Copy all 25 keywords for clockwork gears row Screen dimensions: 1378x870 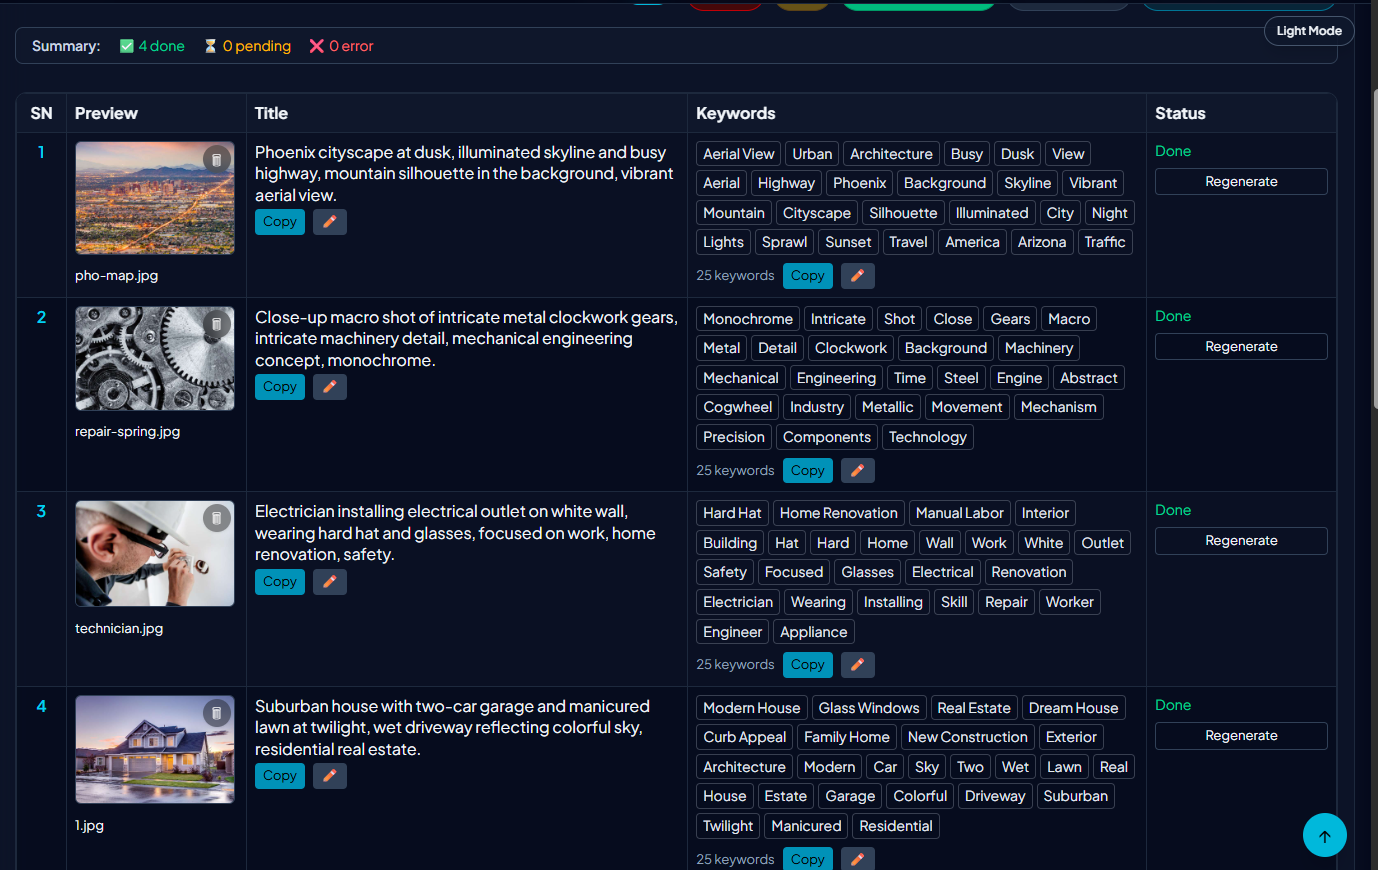tap(807, 470)
